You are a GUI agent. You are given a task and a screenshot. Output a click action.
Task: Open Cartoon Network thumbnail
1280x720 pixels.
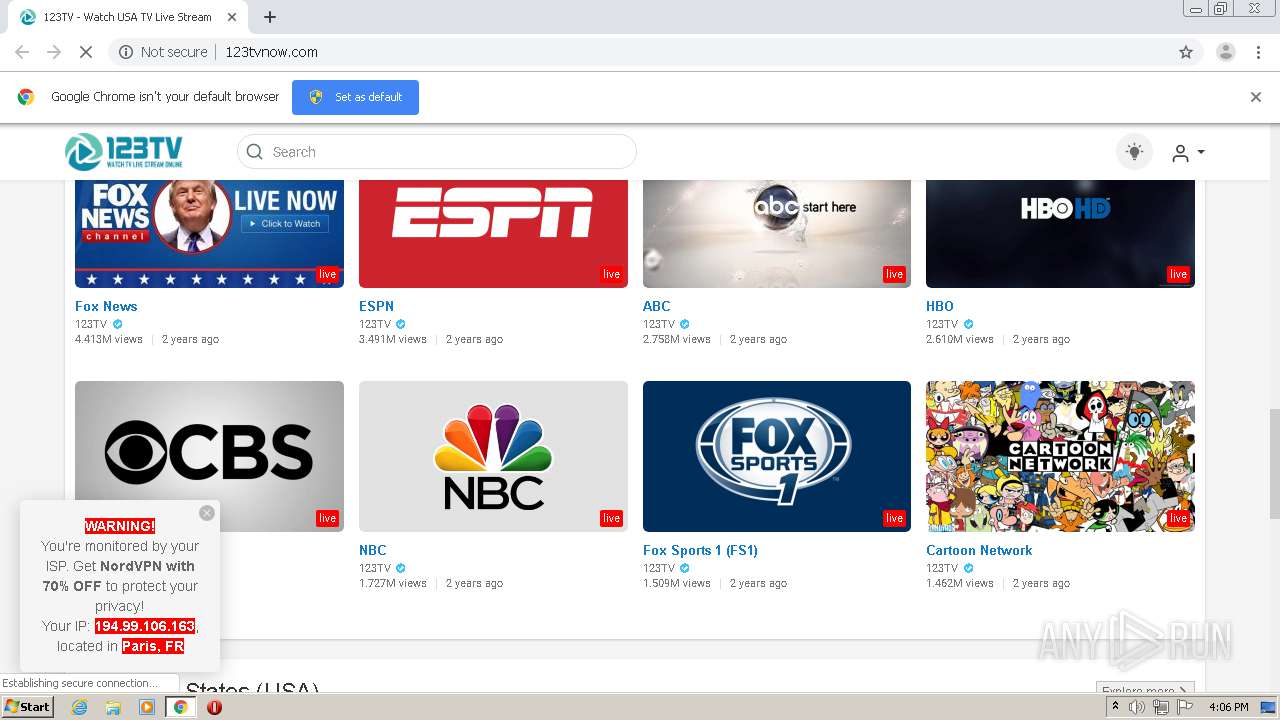[x=1060, y=456]
